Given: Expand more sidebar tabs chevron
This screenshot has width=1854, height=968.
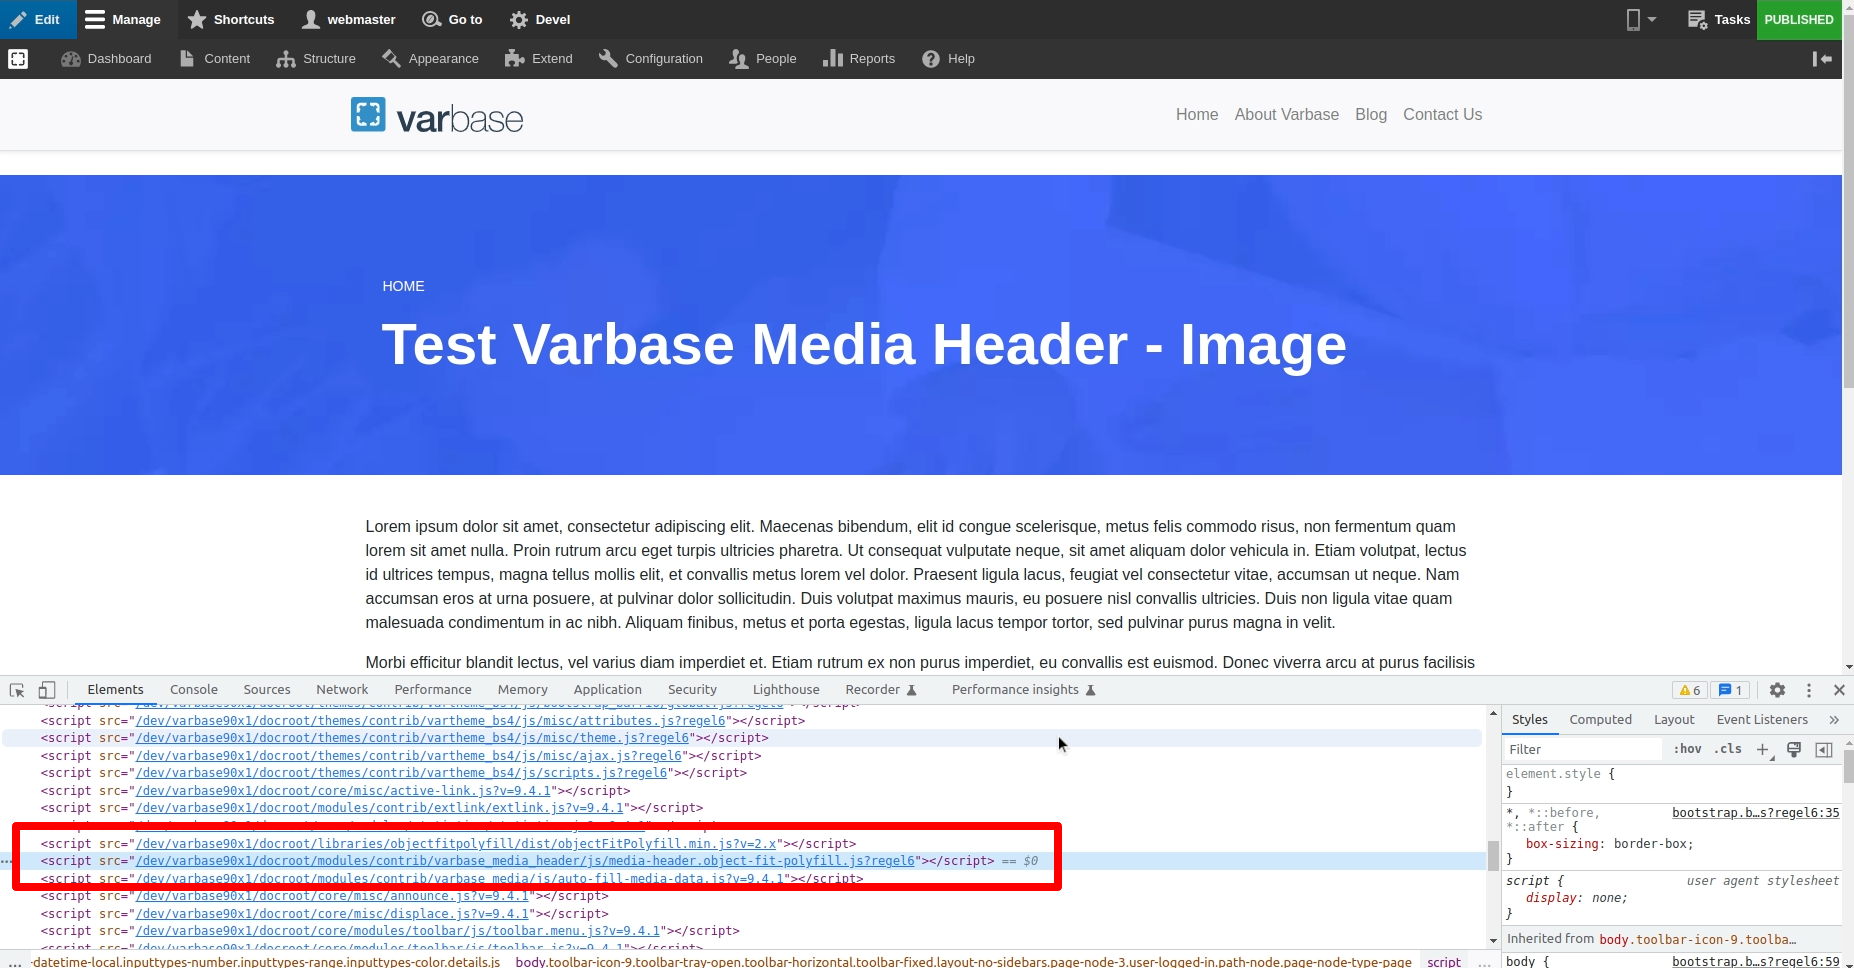Looking at the screenshot, I should (x=1833, y=719).
